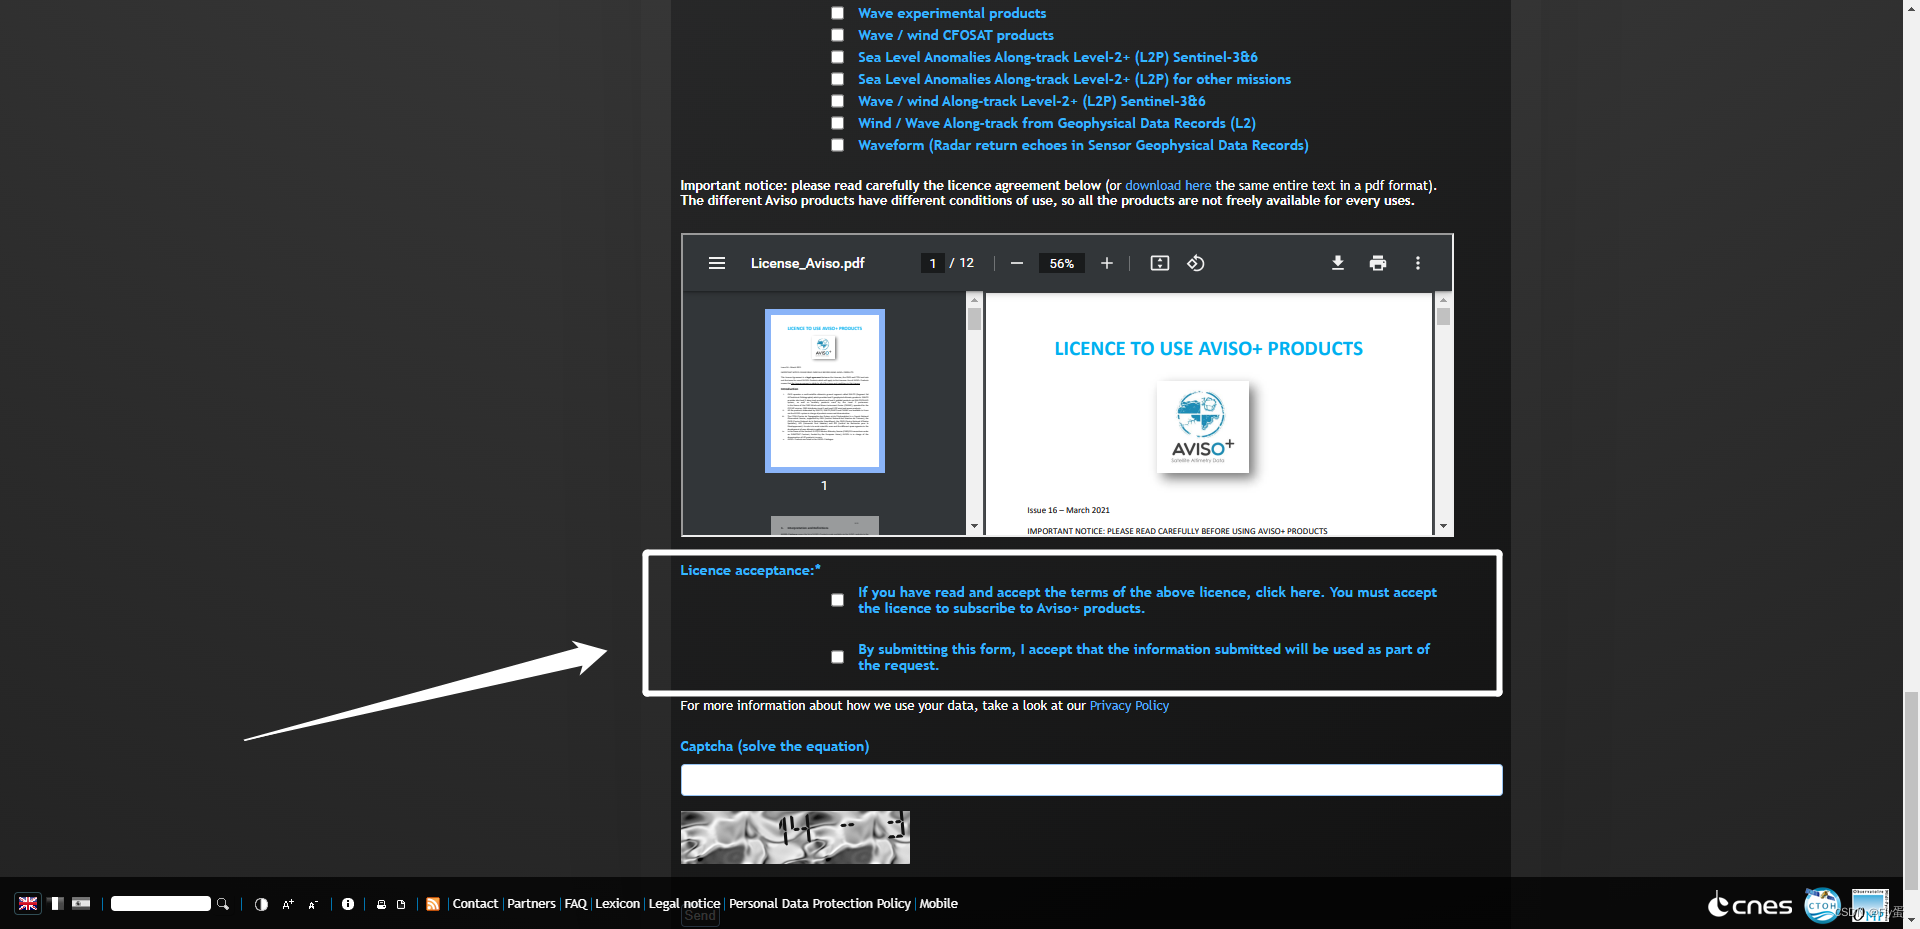The image size is (1920, 929).
Task: Click down arrow of PDF thumbnail scrollbar
Action: pyautogui.click(x=974, y=526)
